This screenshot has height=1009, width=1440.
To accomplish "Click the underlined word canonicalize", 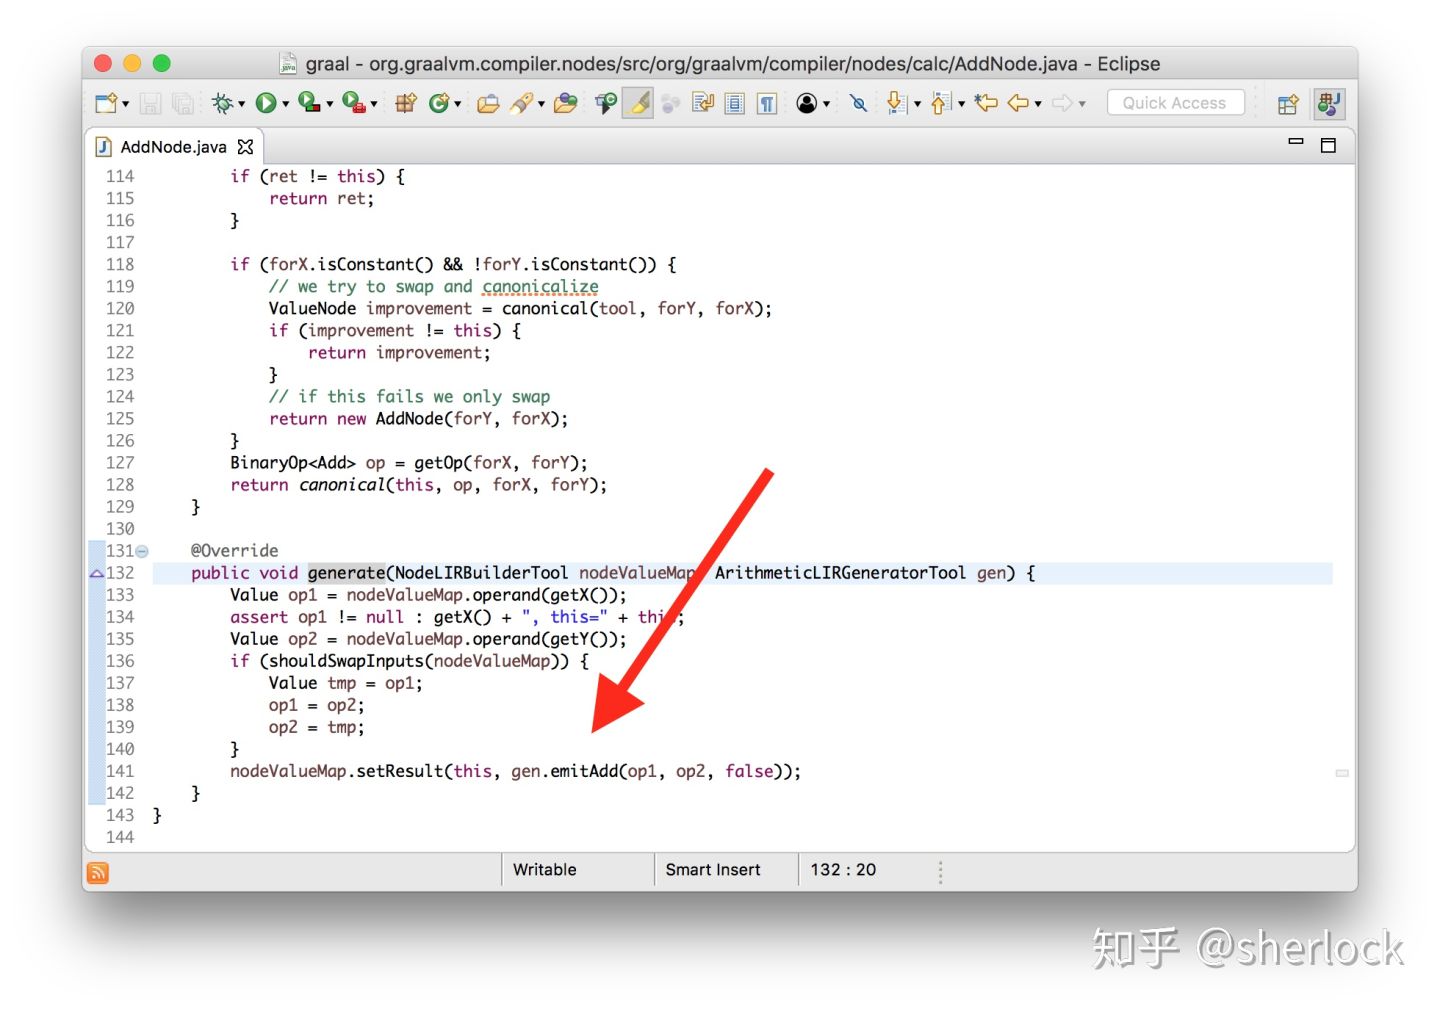I will (x=540, y=287).
